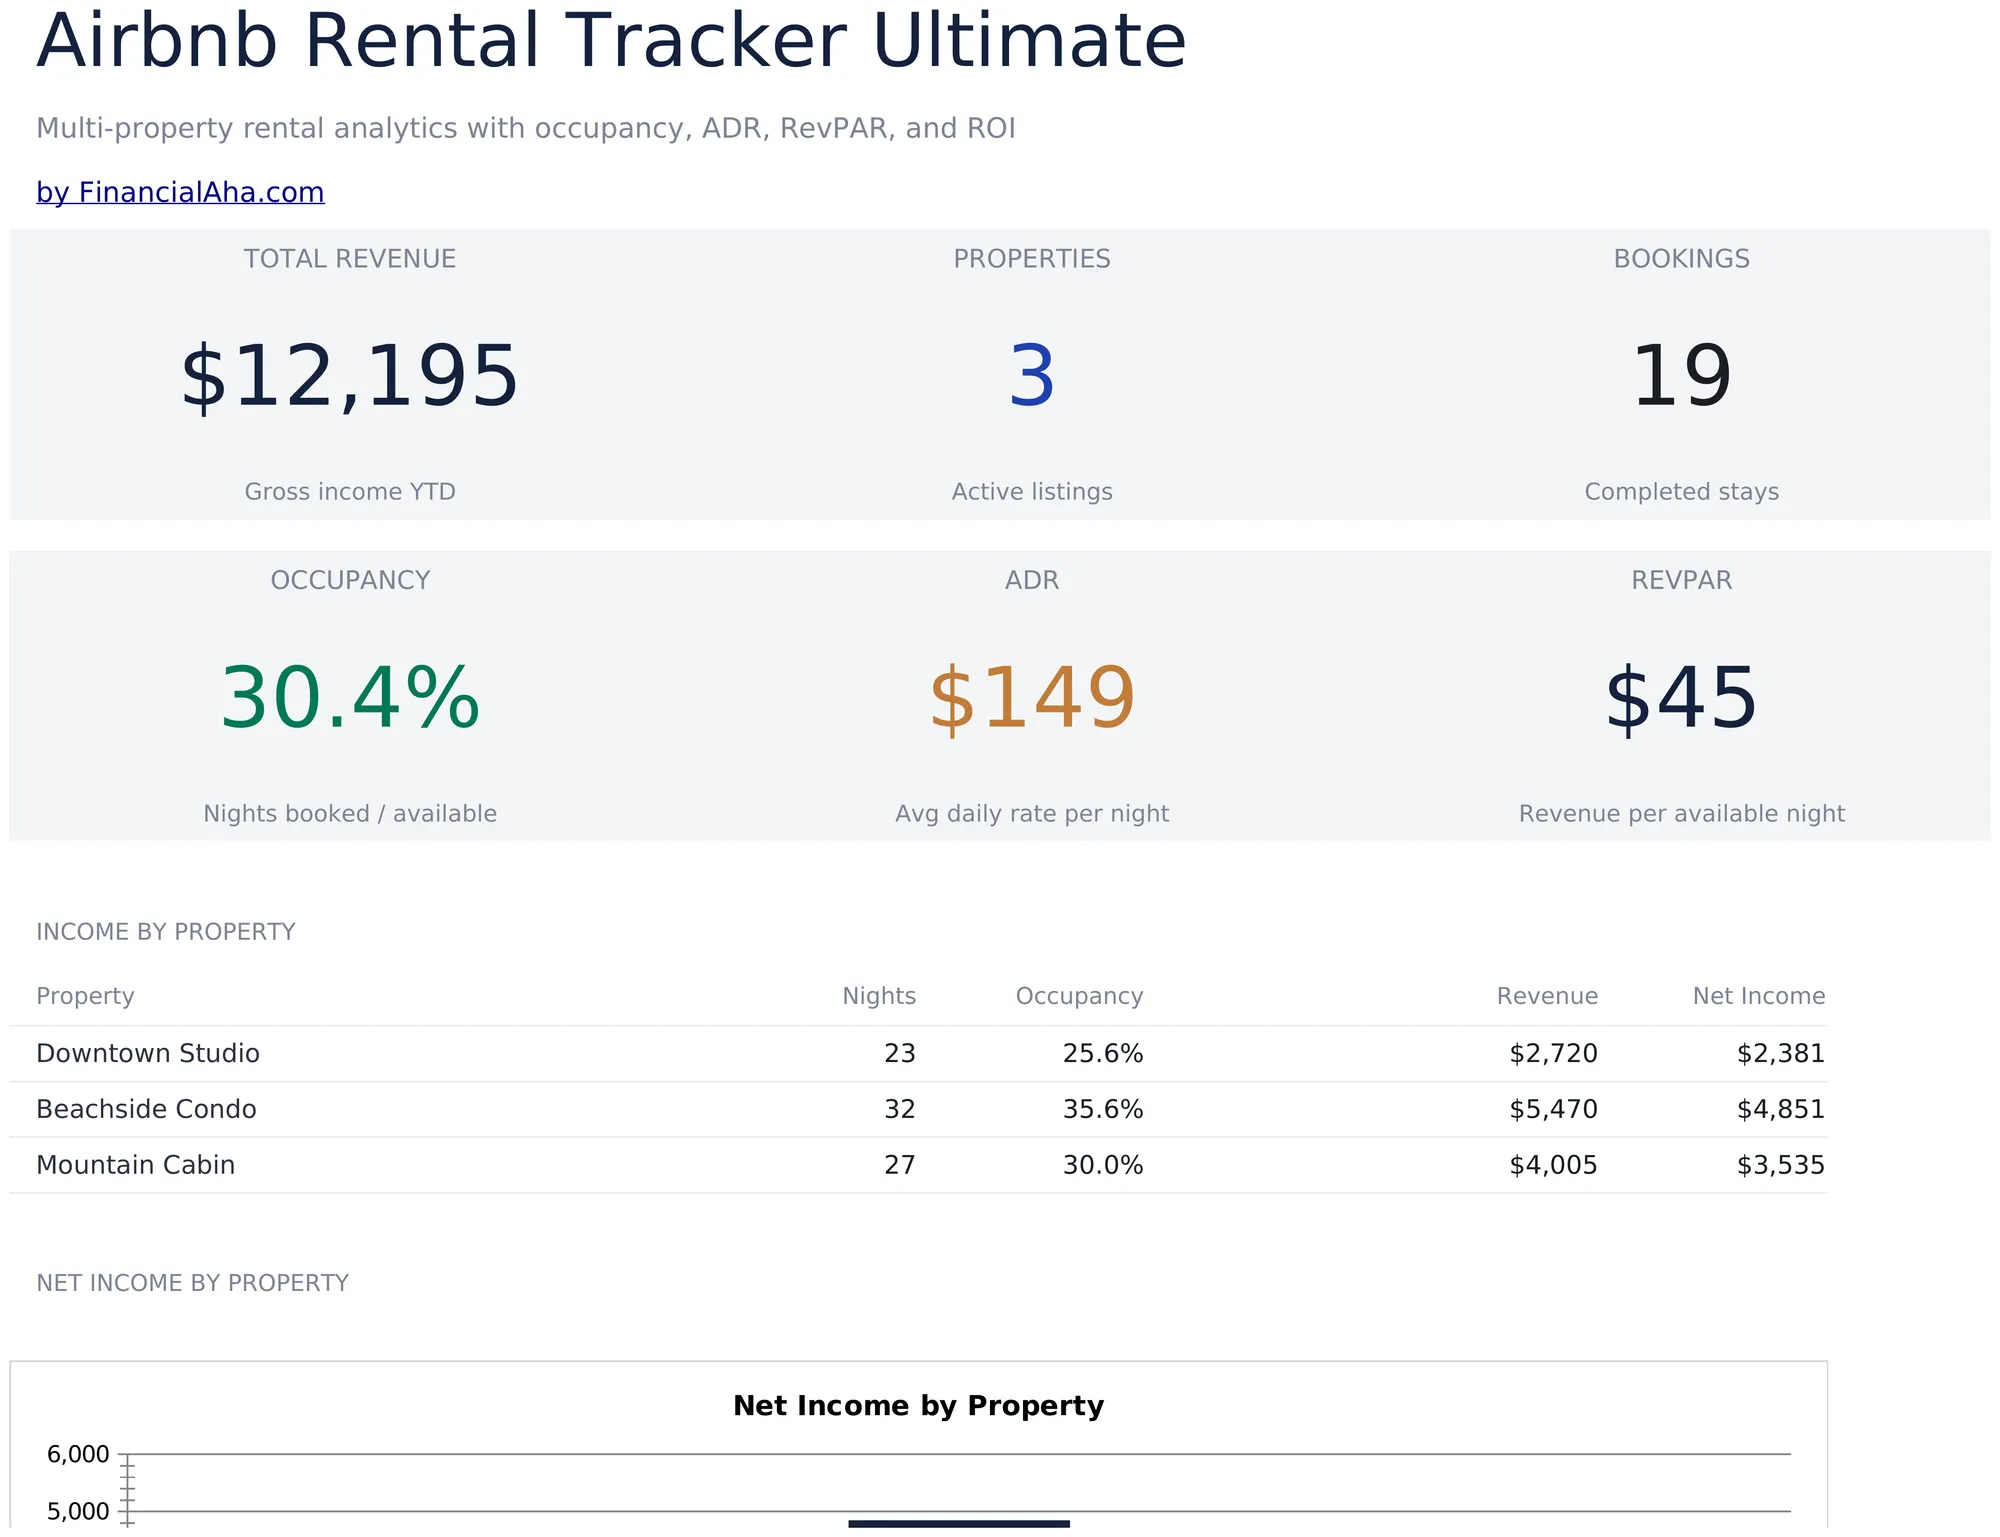Click the Gross income YTD caption

pyautogui.click(x=350, y=492)
